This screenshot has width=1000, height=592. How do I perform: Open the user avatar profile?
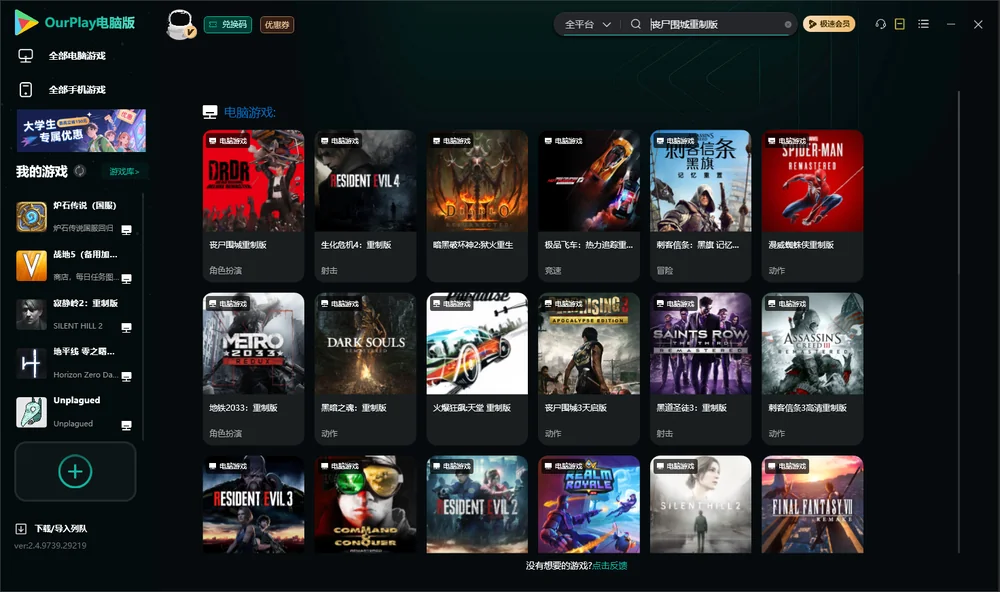coord(180,24)
